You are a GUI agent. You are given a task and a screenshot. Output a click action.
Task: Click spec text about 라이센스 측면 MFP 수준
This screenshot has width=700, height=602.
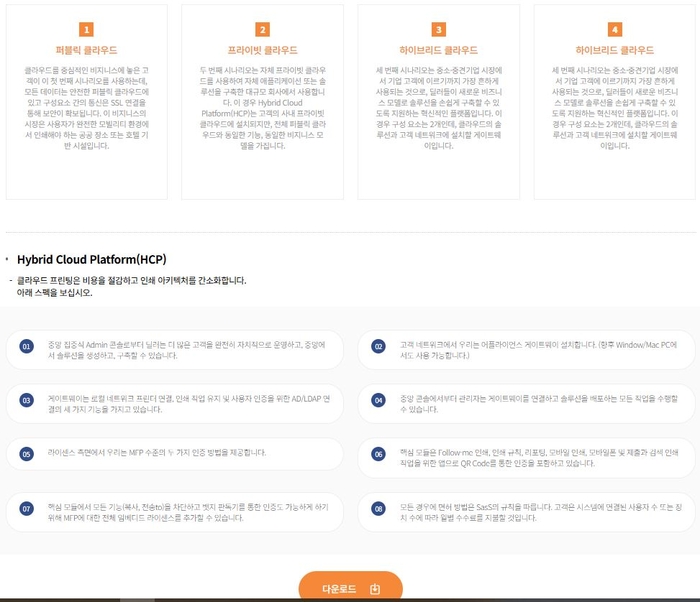coord(157,452)
